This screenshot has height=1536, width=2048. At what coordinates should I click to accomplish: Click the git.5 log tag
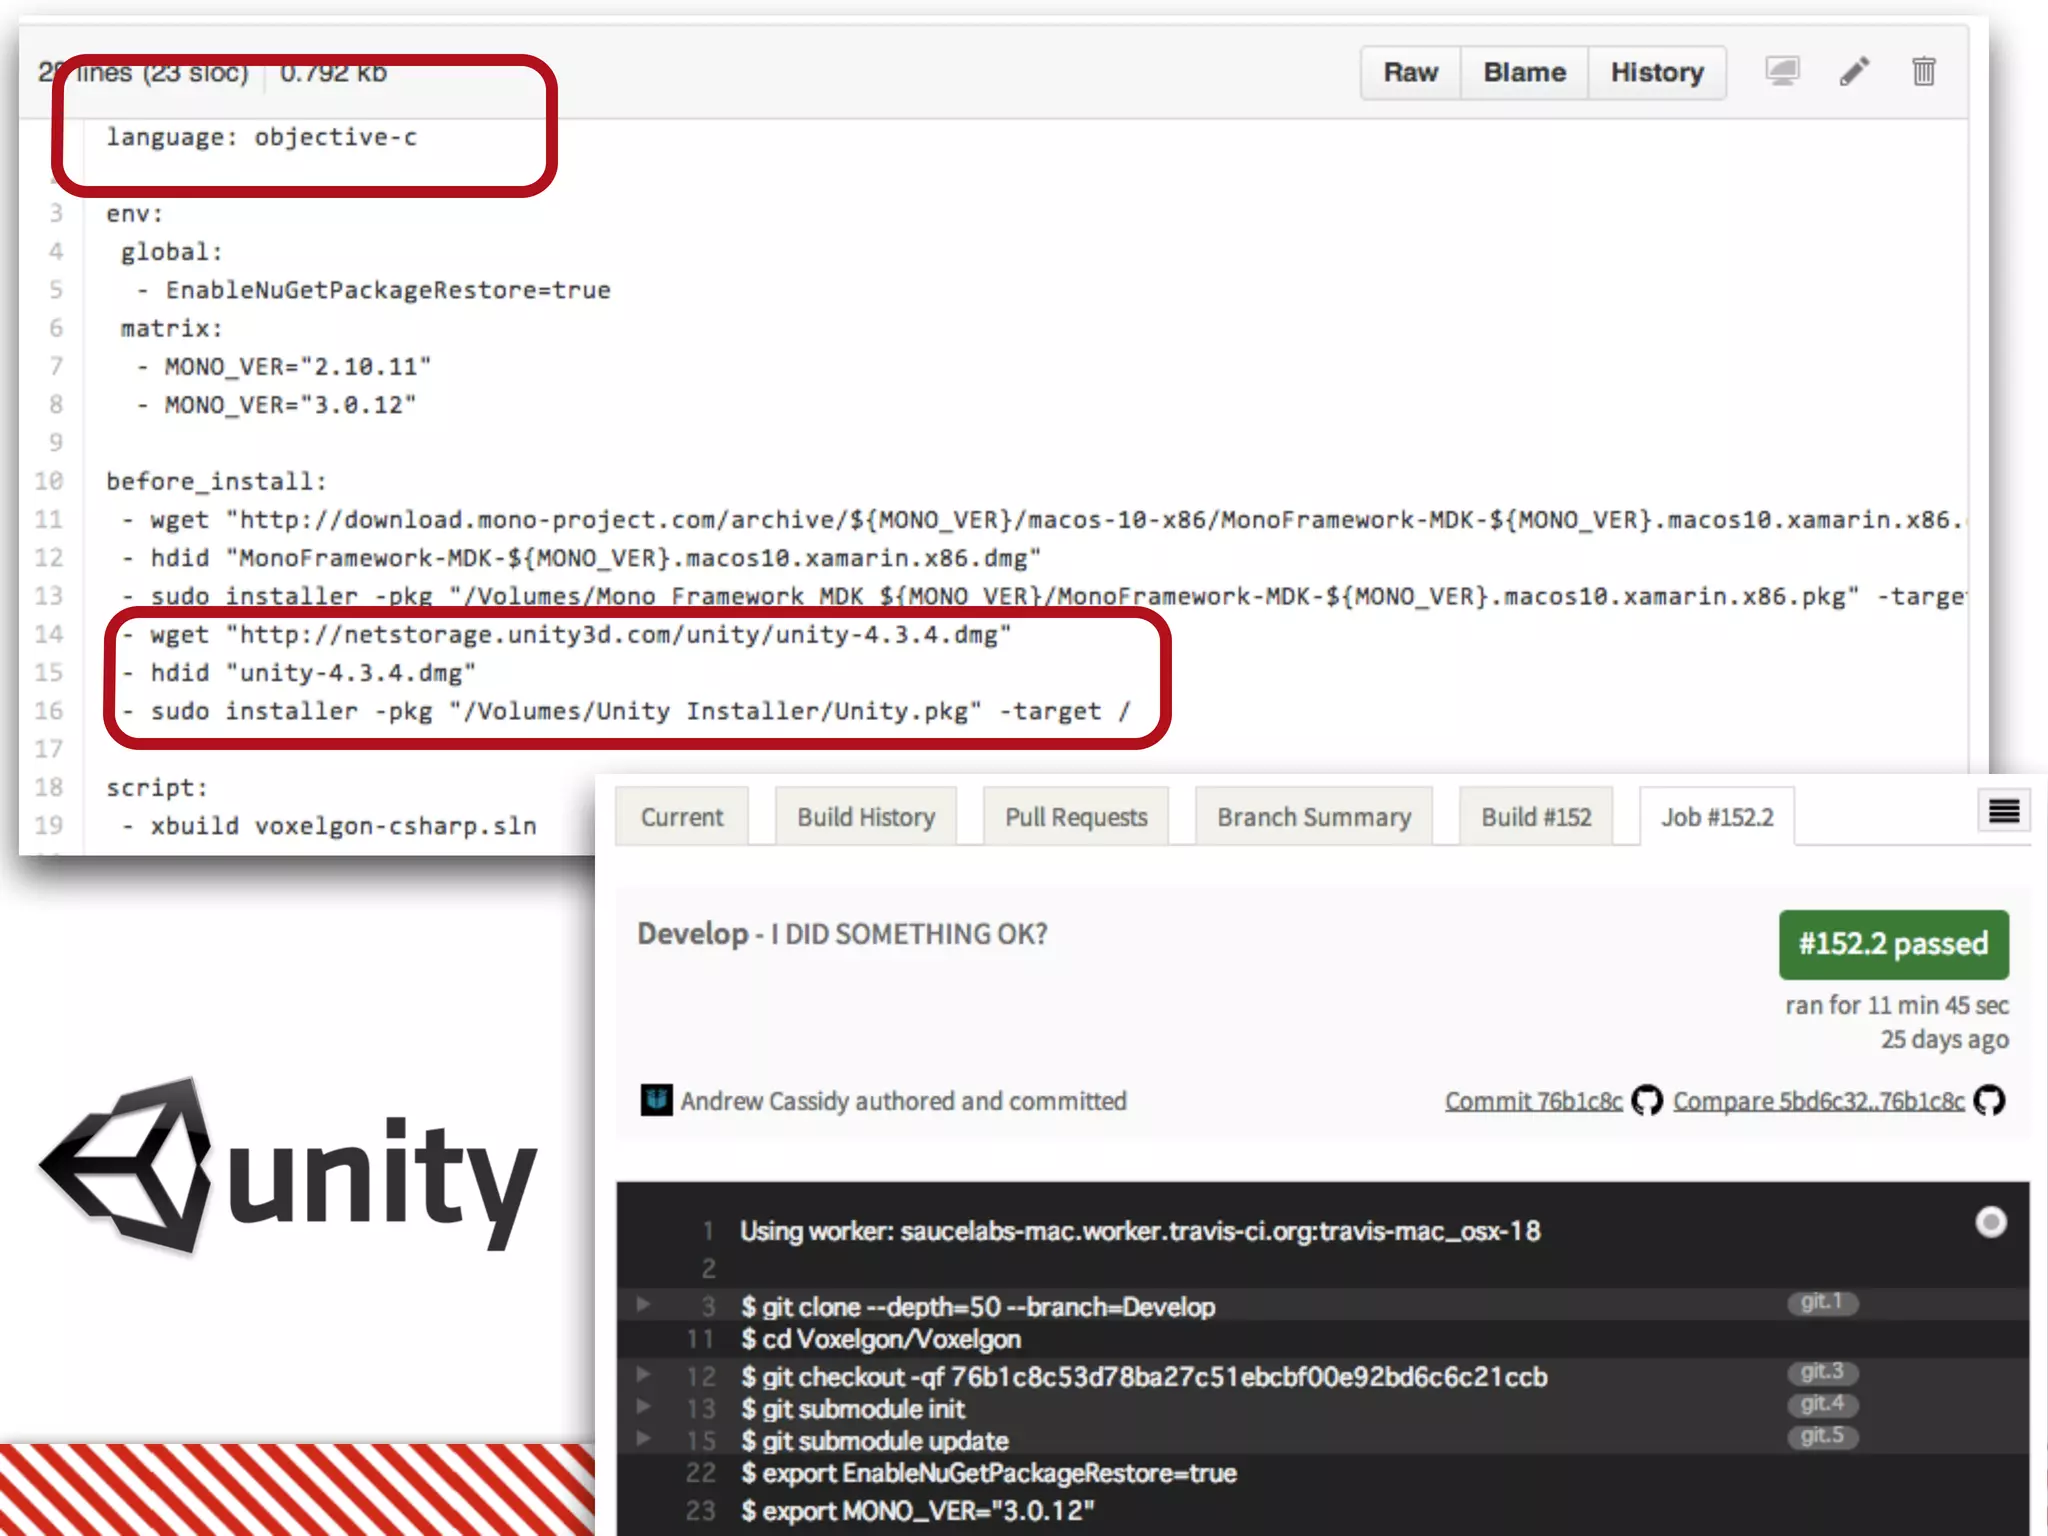(x=1822, y=1436)
